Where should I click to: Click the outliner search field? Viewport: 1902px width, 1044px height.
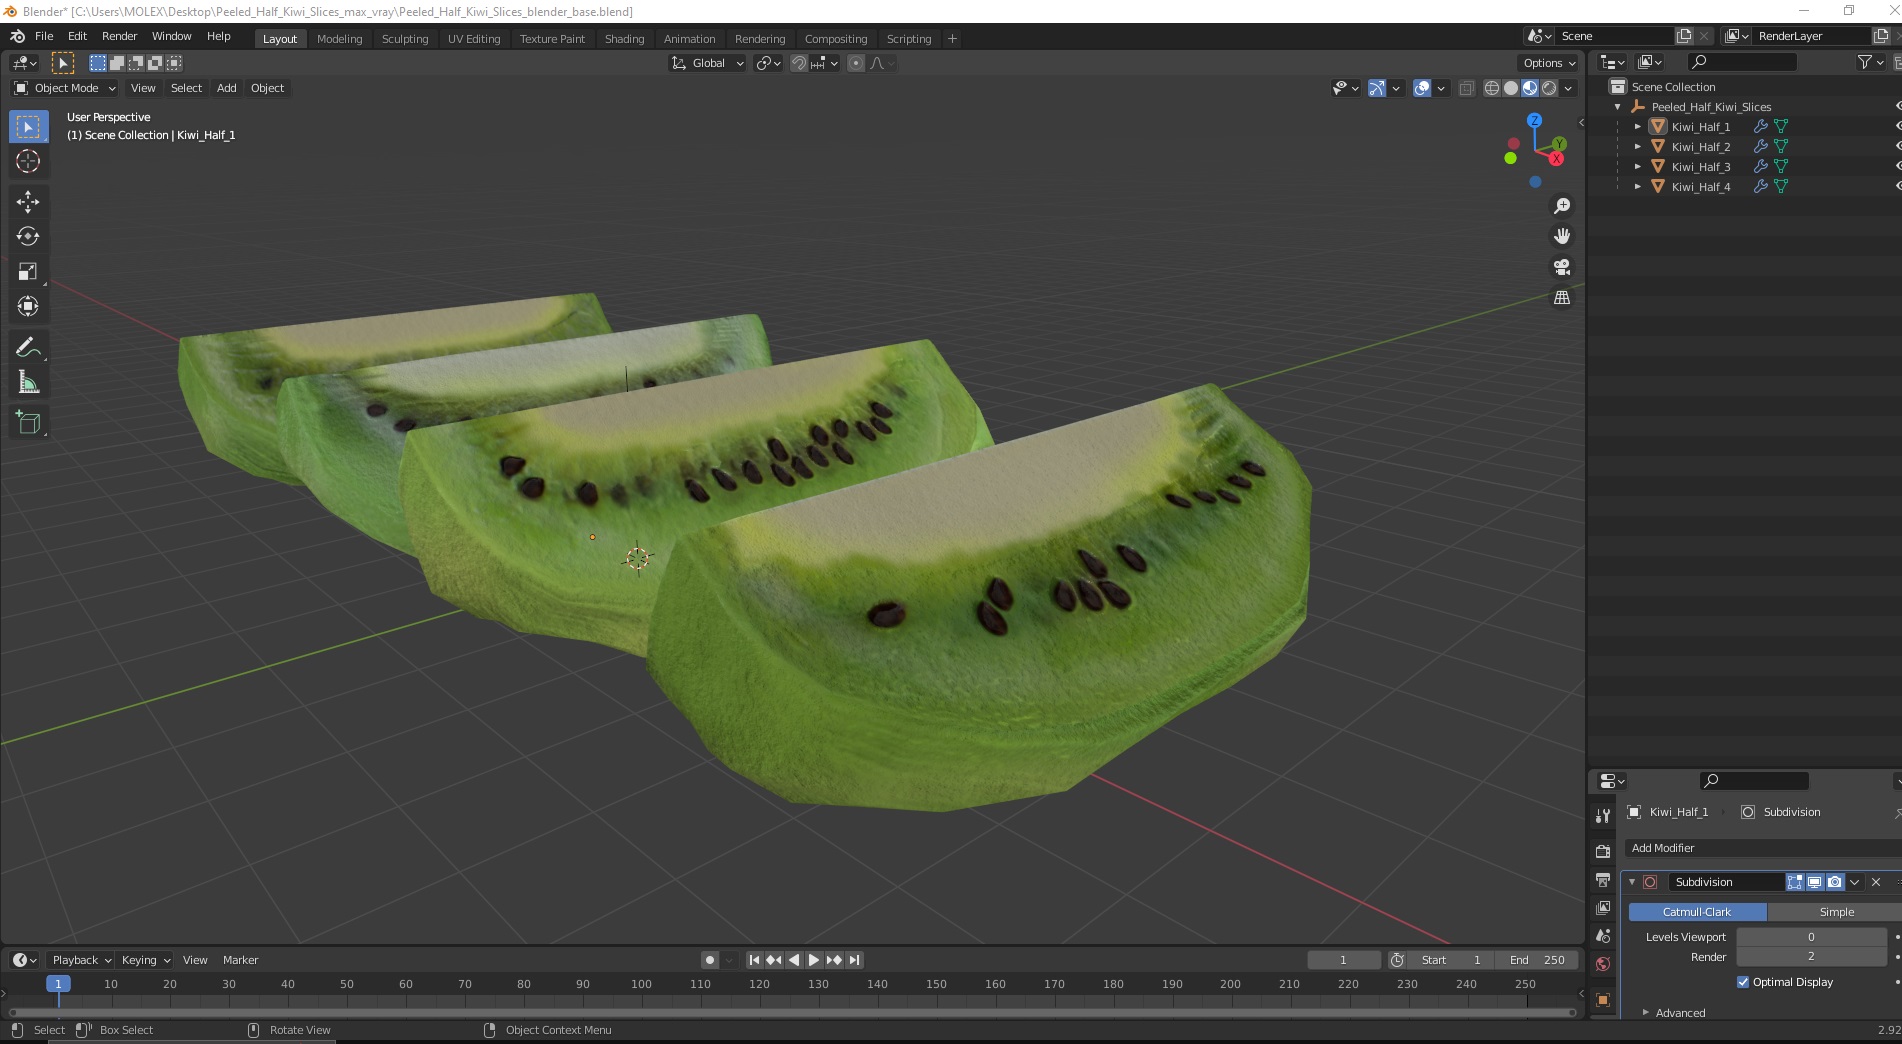(1742, 62)
